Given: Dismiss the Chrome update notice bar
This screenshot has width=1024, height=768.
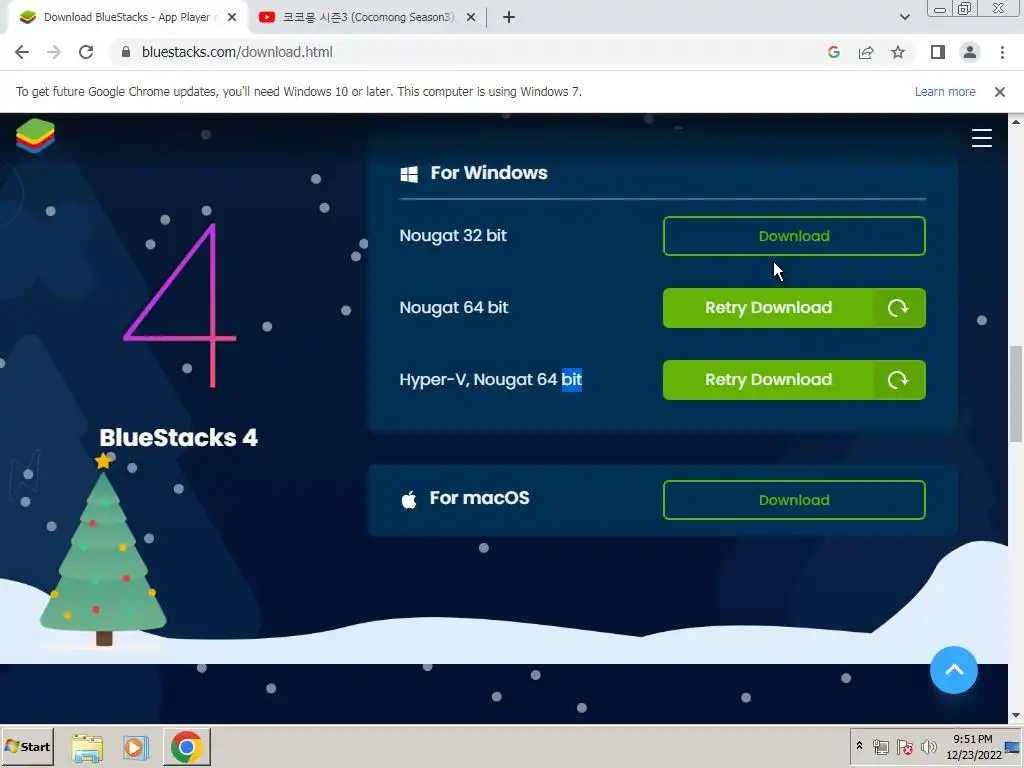Looking at the screenshot, I should point(999,92).
